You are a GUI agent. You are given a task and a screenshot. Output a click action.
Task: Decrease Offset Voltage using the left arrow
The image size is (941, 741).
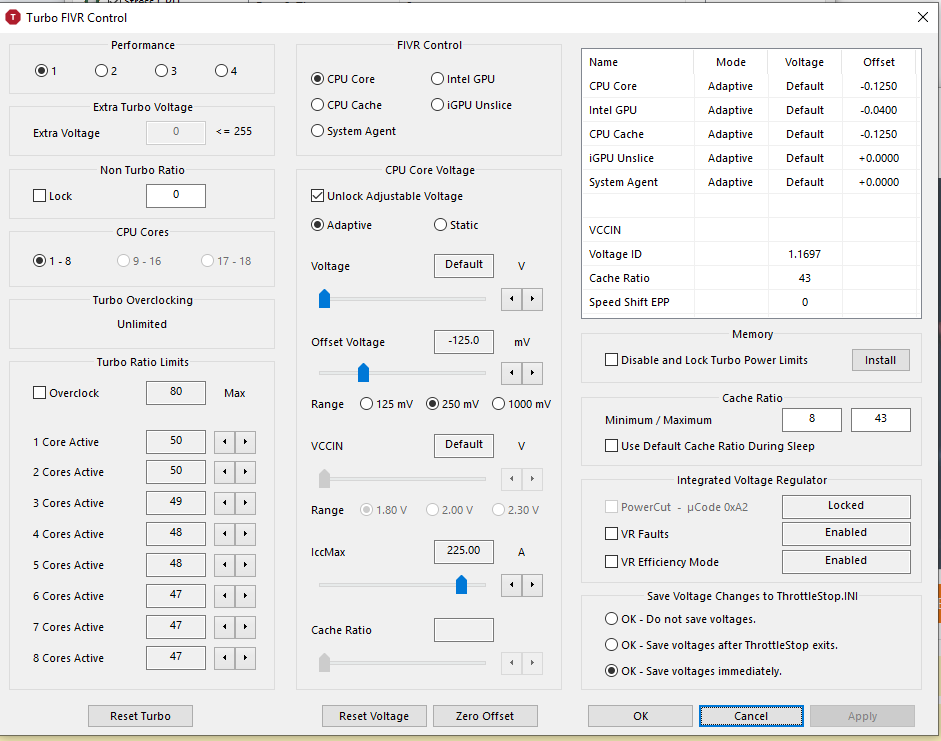[x=511, y=373]
